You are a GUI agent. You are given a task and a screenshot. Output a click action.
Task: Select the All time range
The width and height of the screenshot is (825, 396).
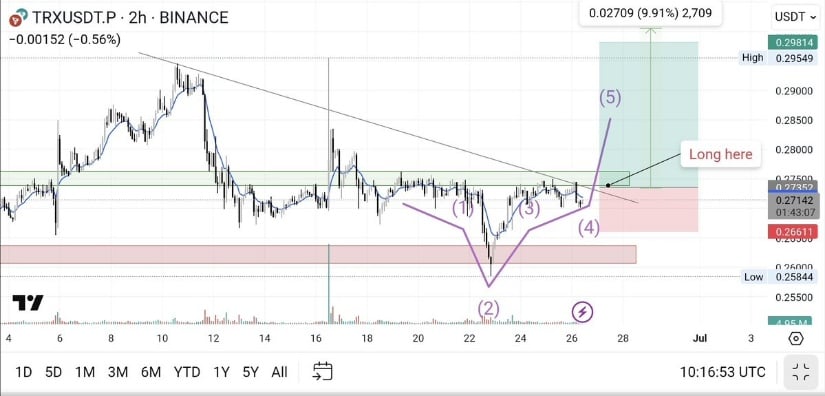click(x=279, y=372)
